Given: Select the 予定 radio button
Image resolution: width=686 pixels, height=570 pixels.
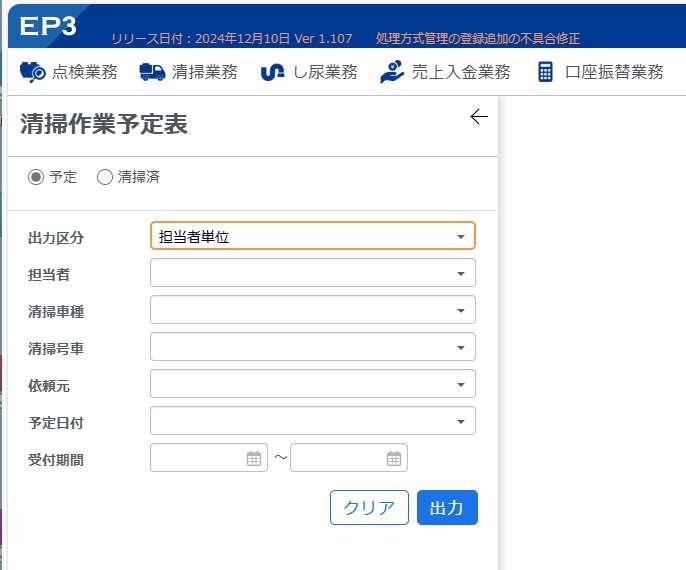Looking at the screenshot, I should coord(36,177).
